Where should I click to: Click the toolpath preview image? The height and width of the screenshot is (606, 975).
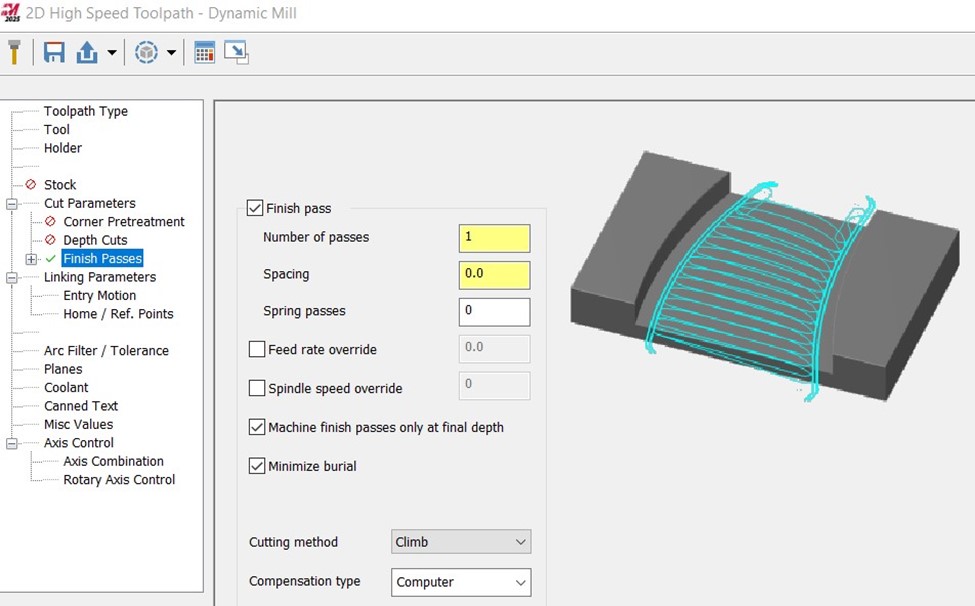tap(765, 275)
